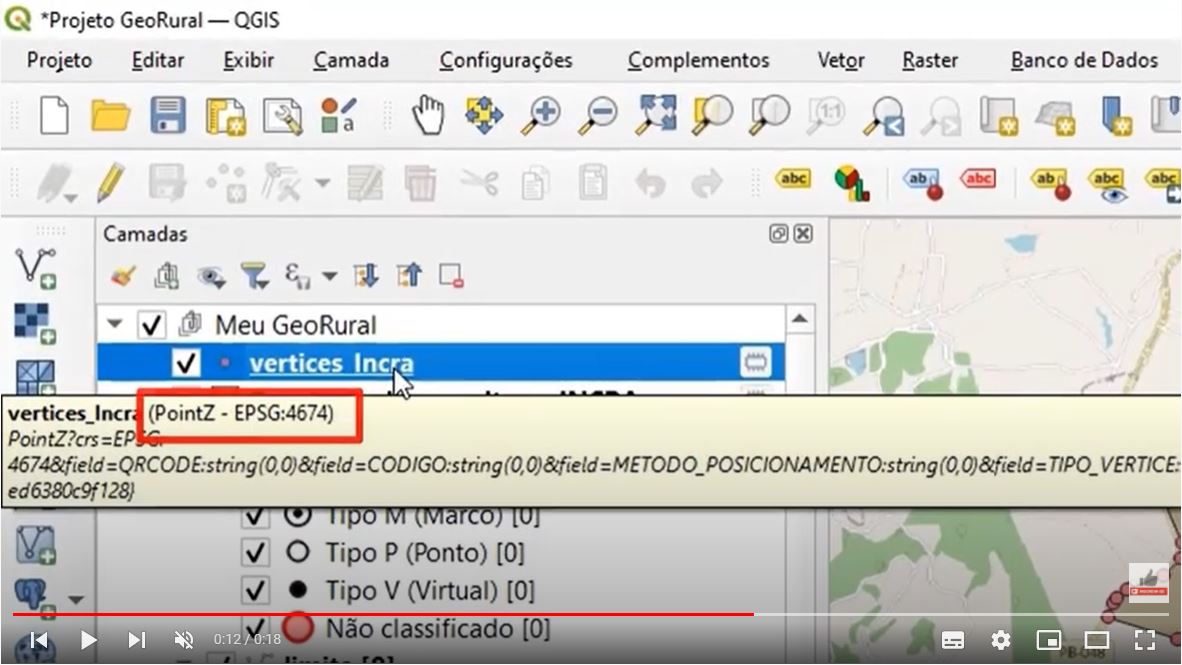Toggle vertices_Incra layer visibility checkbox
The width and height of the screenshot is (1182, 665).
[185, 363]
